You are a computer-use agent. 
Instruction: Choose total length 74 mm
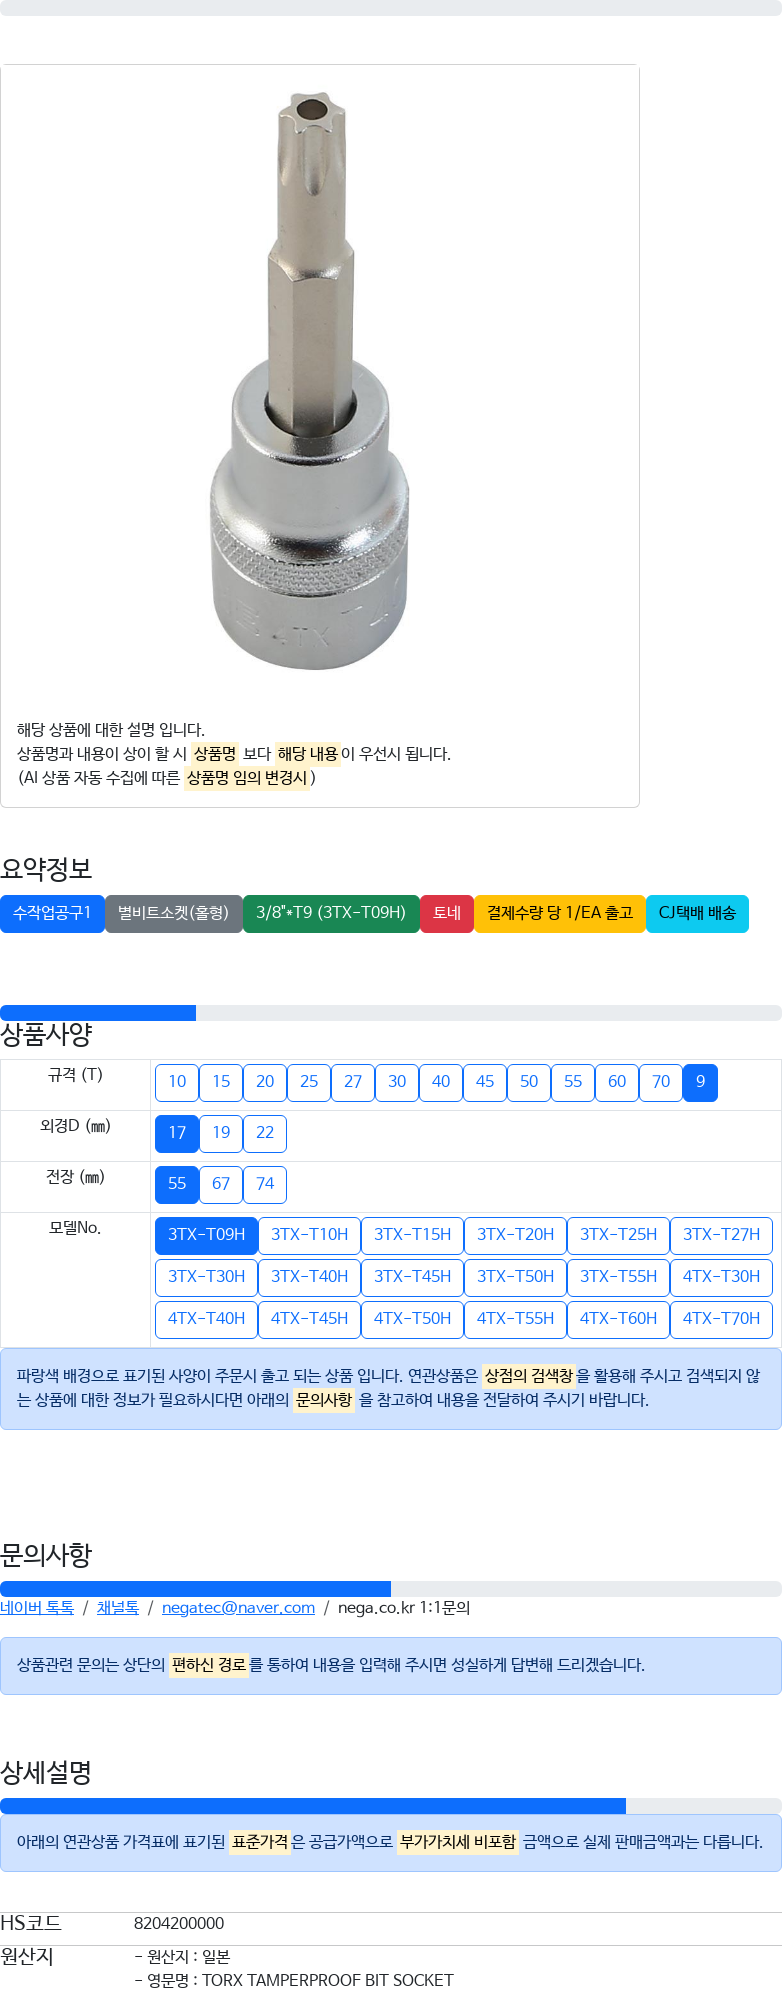tap(265, 1184)
